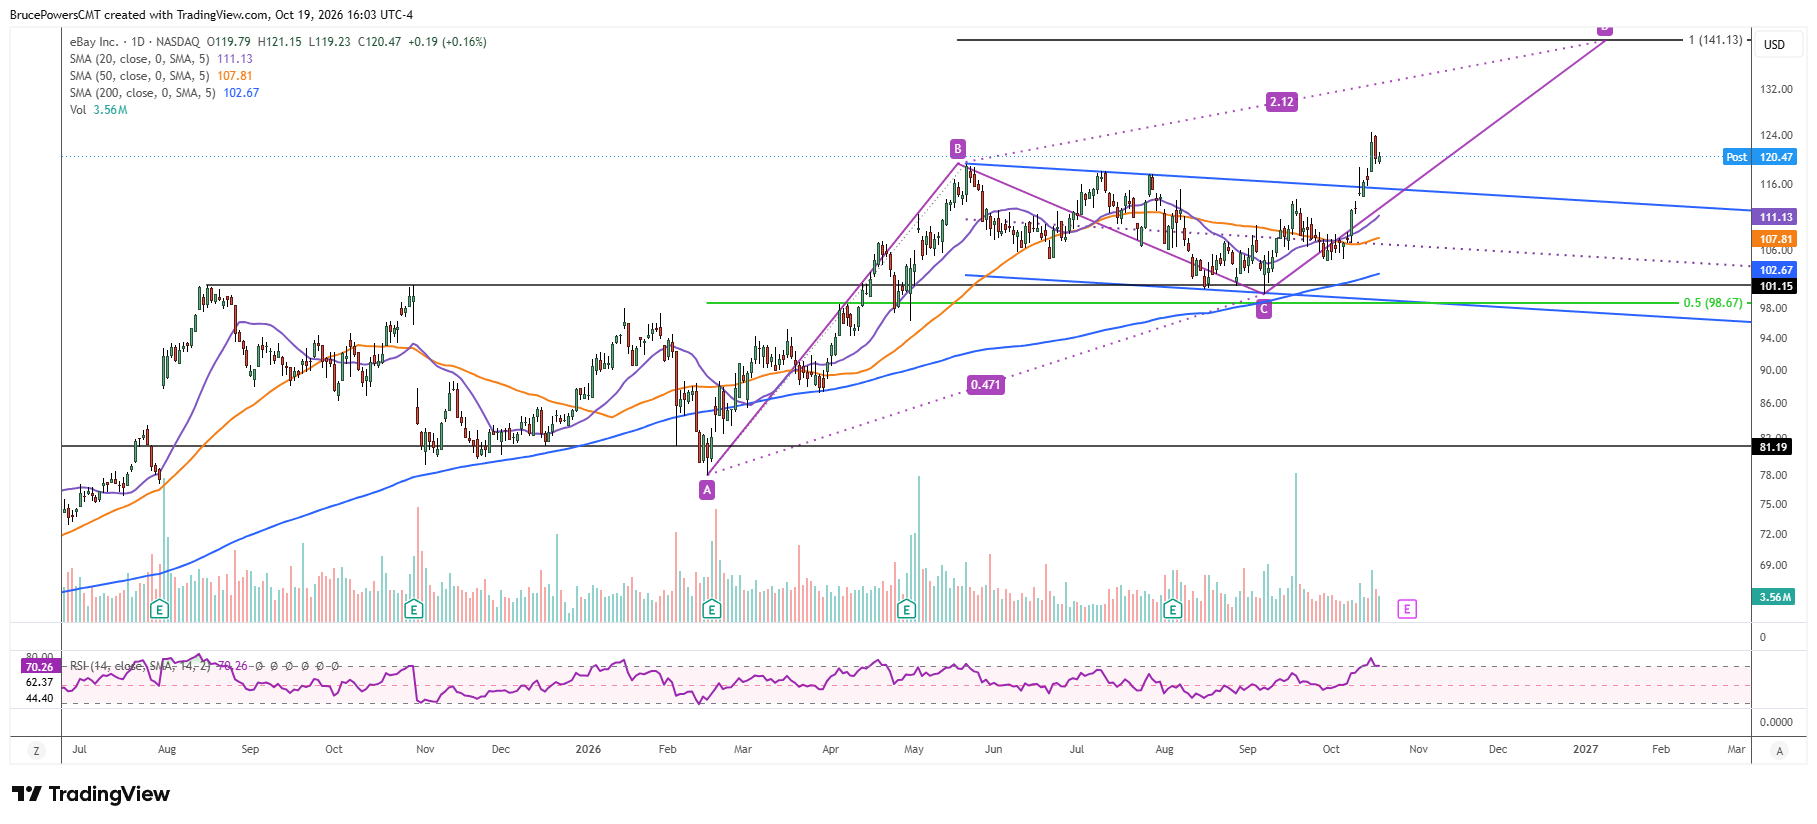The image size is (1817, 824).
Task: Select the Vol 3.56M legend
Action: (x=98, y=110)
